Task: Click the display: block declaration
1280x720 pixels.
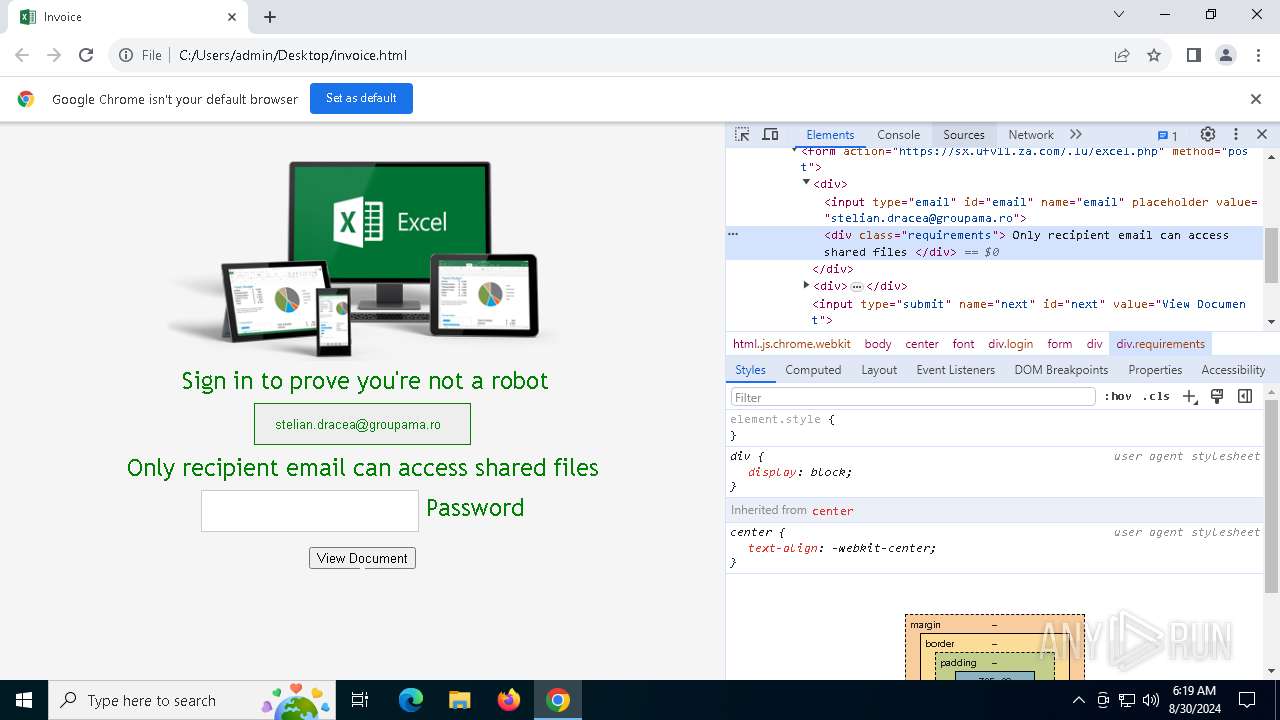Action: pyautogui.click(x=800, y=472)
